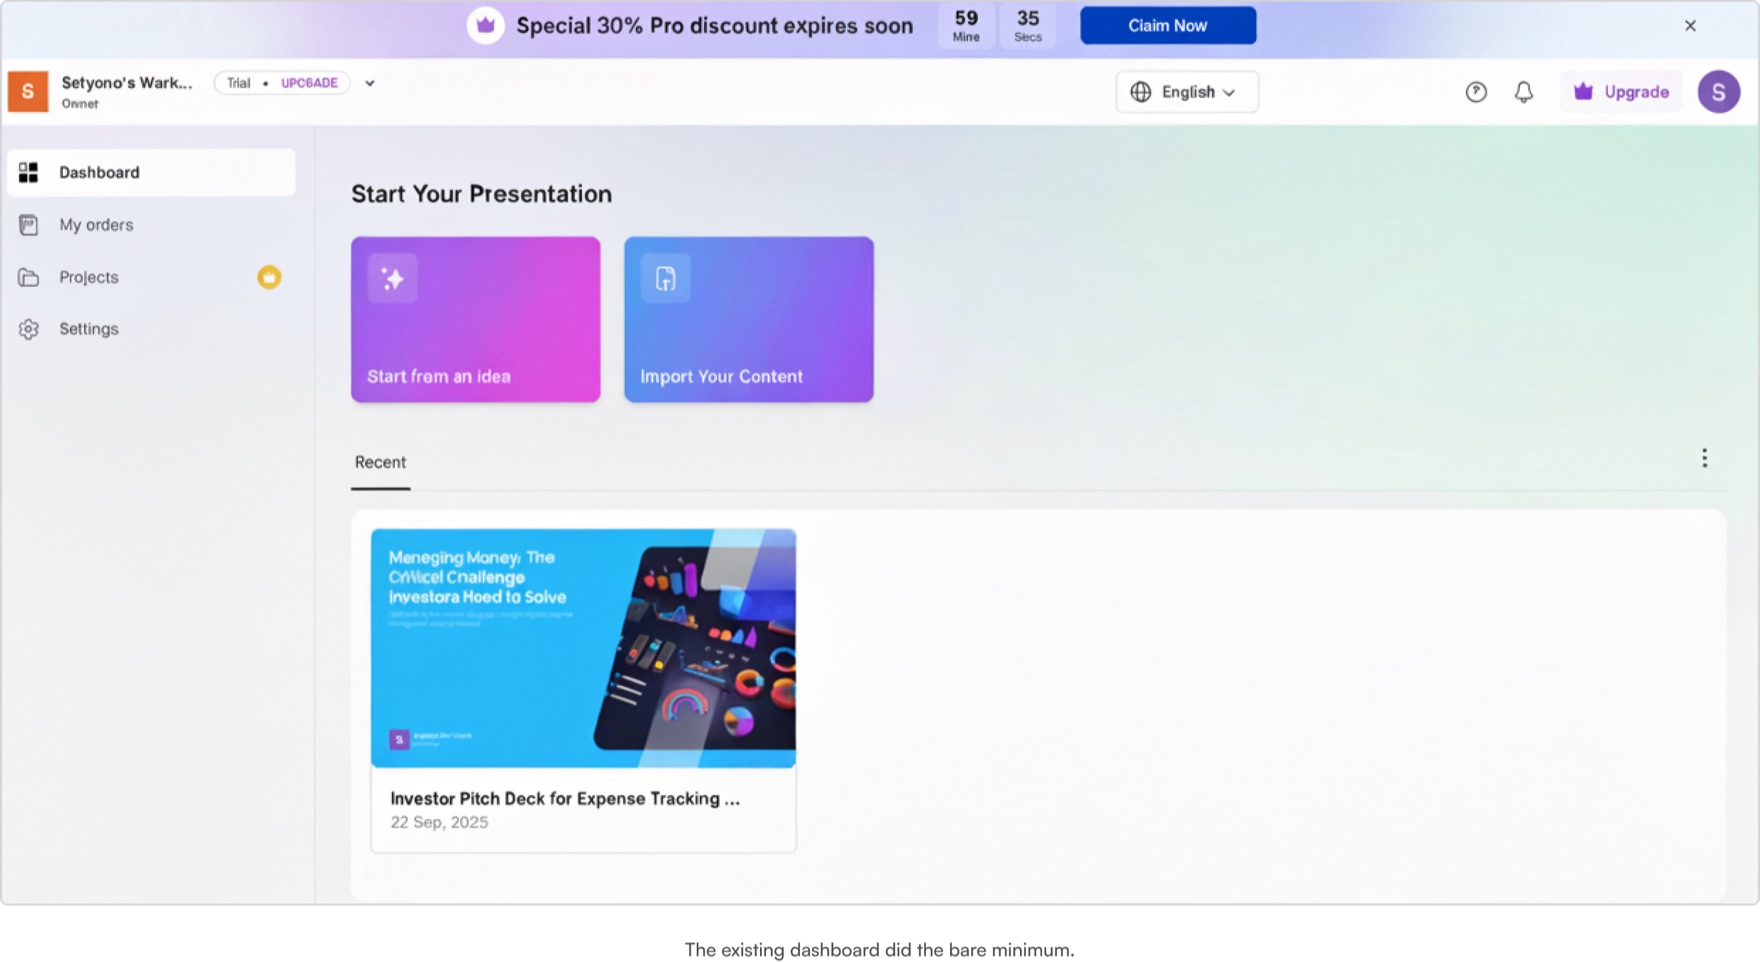Image resolution: width=1760 pixels, height=962 pixels.
Task: Start a presentation from an idea
Action: tap(475, 319)
